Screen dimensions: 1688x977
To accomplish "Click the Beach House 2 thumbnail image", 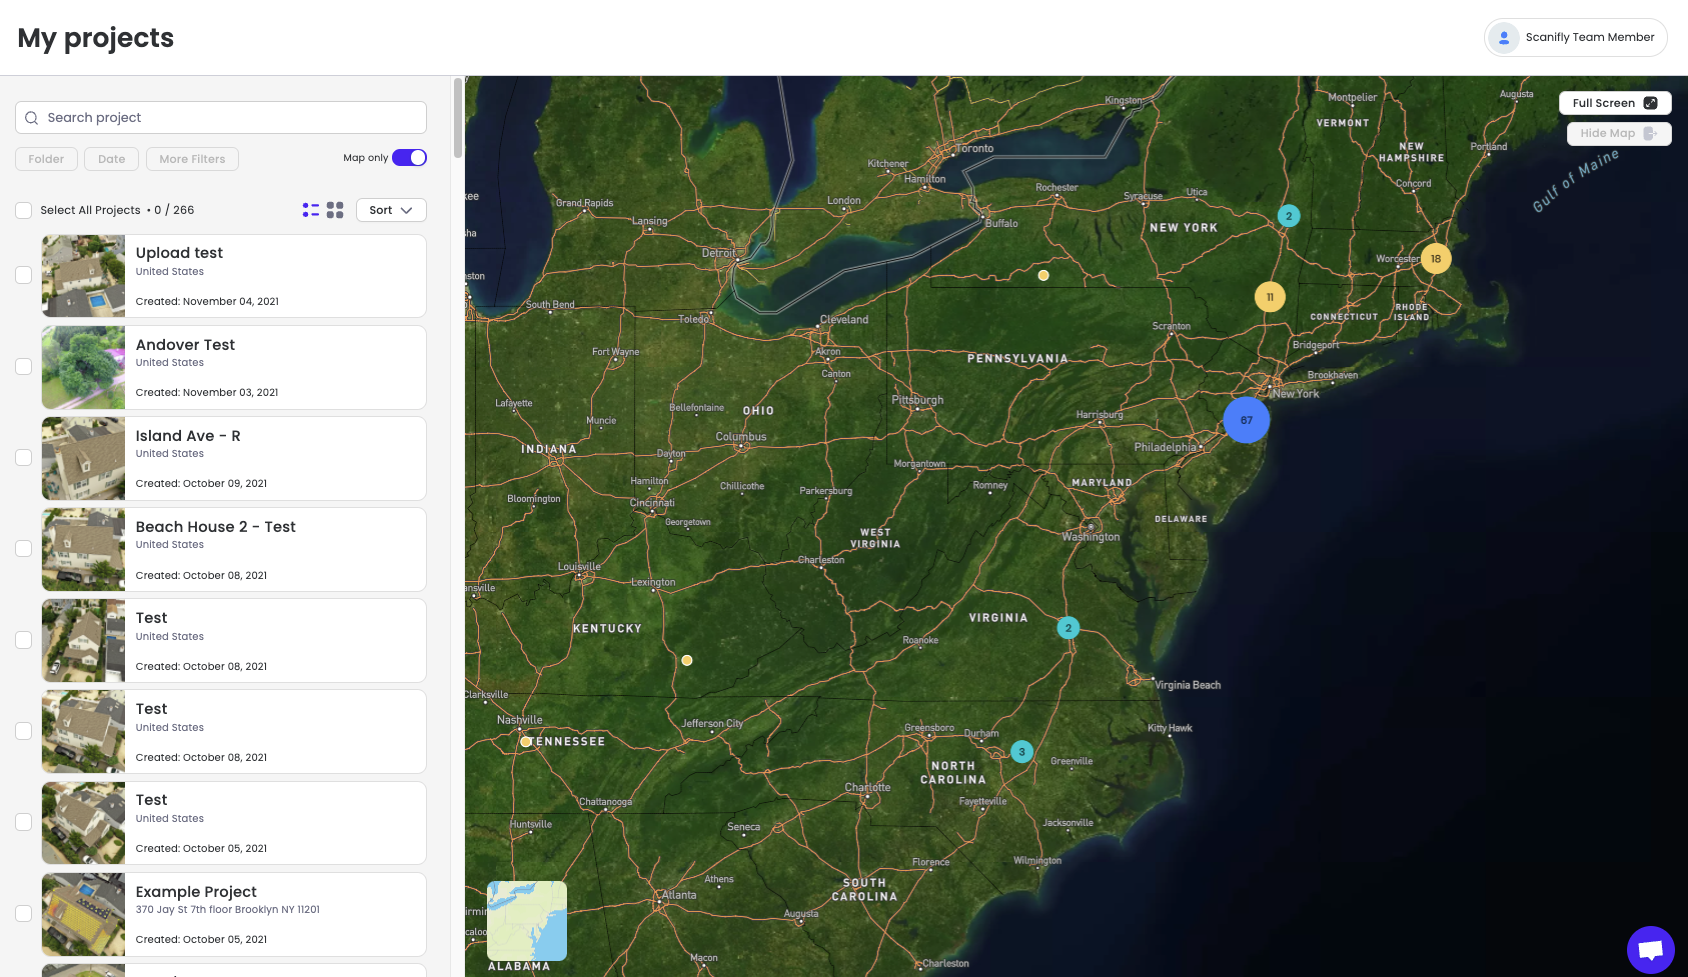I will 83,549.
